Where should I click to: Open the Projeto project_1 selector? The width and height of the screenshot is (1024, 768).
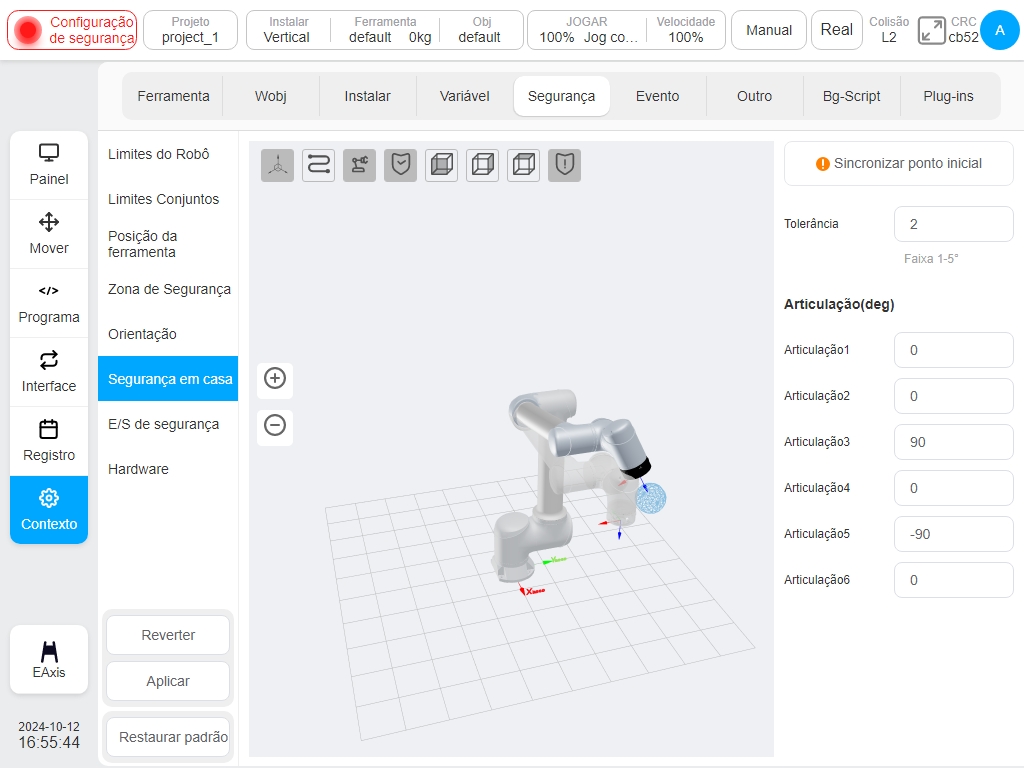(190, 30)
